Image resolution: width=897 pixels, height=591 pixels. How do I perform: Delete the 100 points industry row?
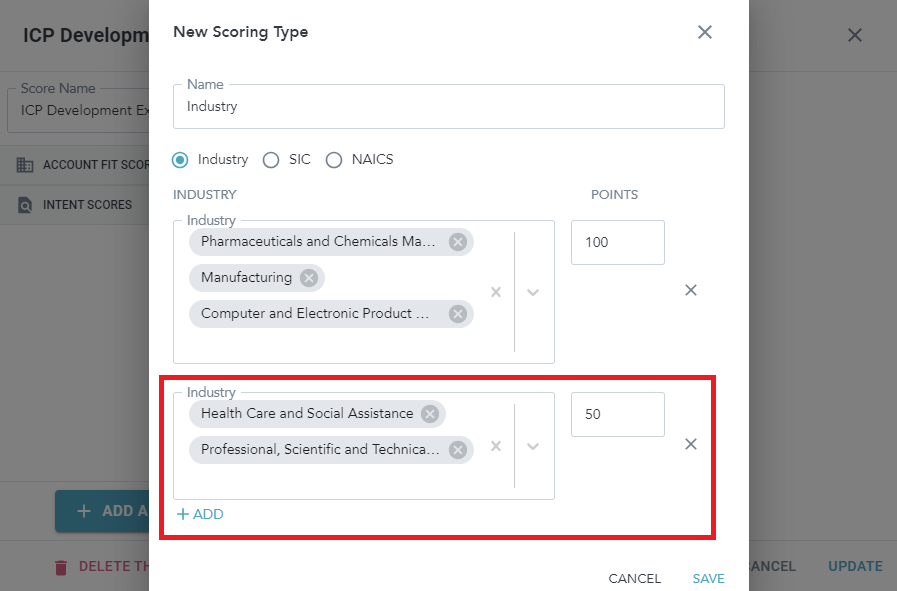[690, 290]
